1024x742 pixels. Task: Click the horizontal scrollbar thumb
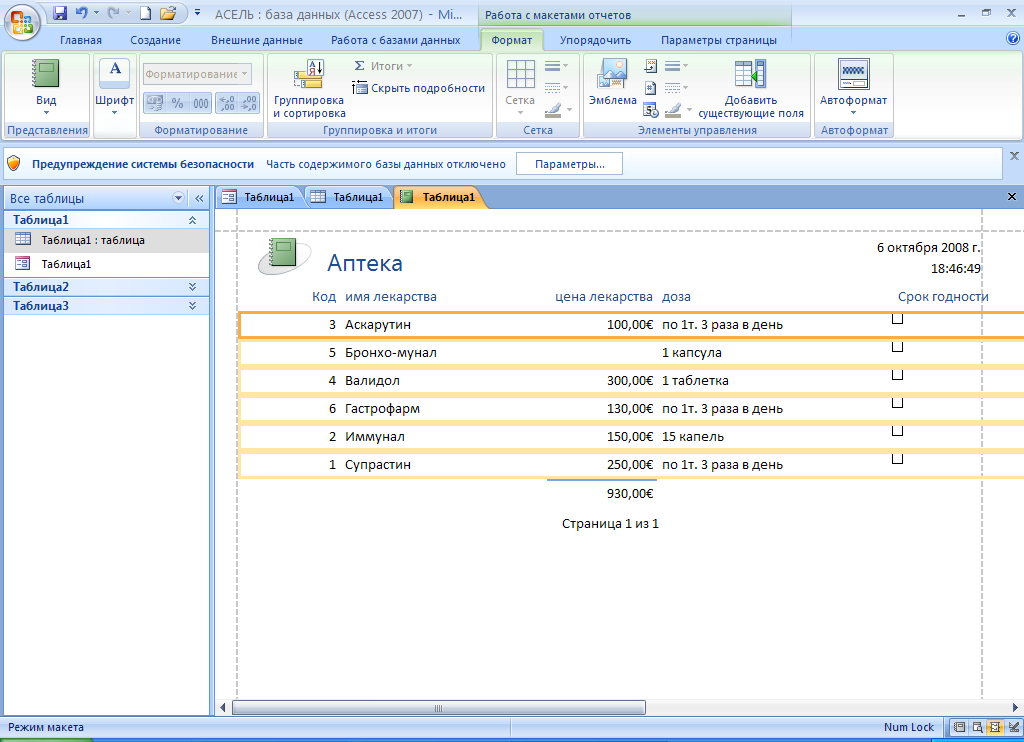437,708
